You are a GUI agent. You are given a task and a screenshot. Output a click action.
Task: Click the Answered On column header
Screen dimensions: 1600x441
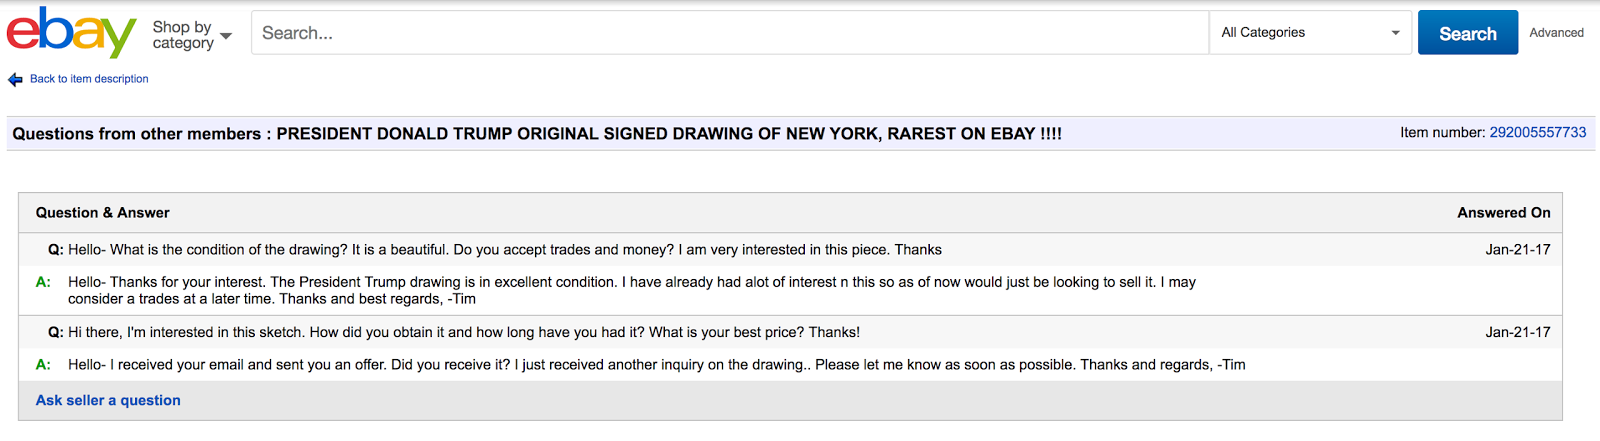(1503, 213)
